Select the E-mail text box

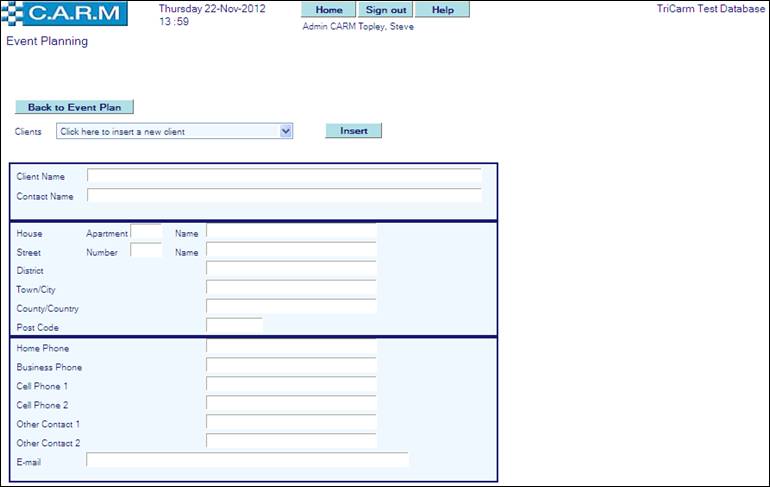pos(247,461)
